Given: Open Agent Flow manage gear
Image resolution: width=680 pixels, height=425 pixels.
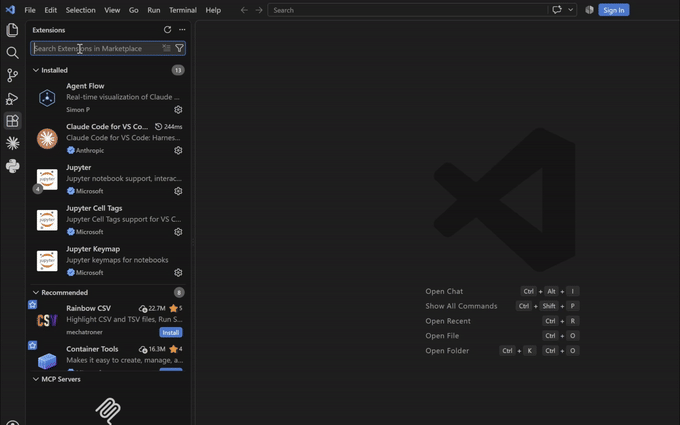Looking at the screenshot, I should point(178,110).
